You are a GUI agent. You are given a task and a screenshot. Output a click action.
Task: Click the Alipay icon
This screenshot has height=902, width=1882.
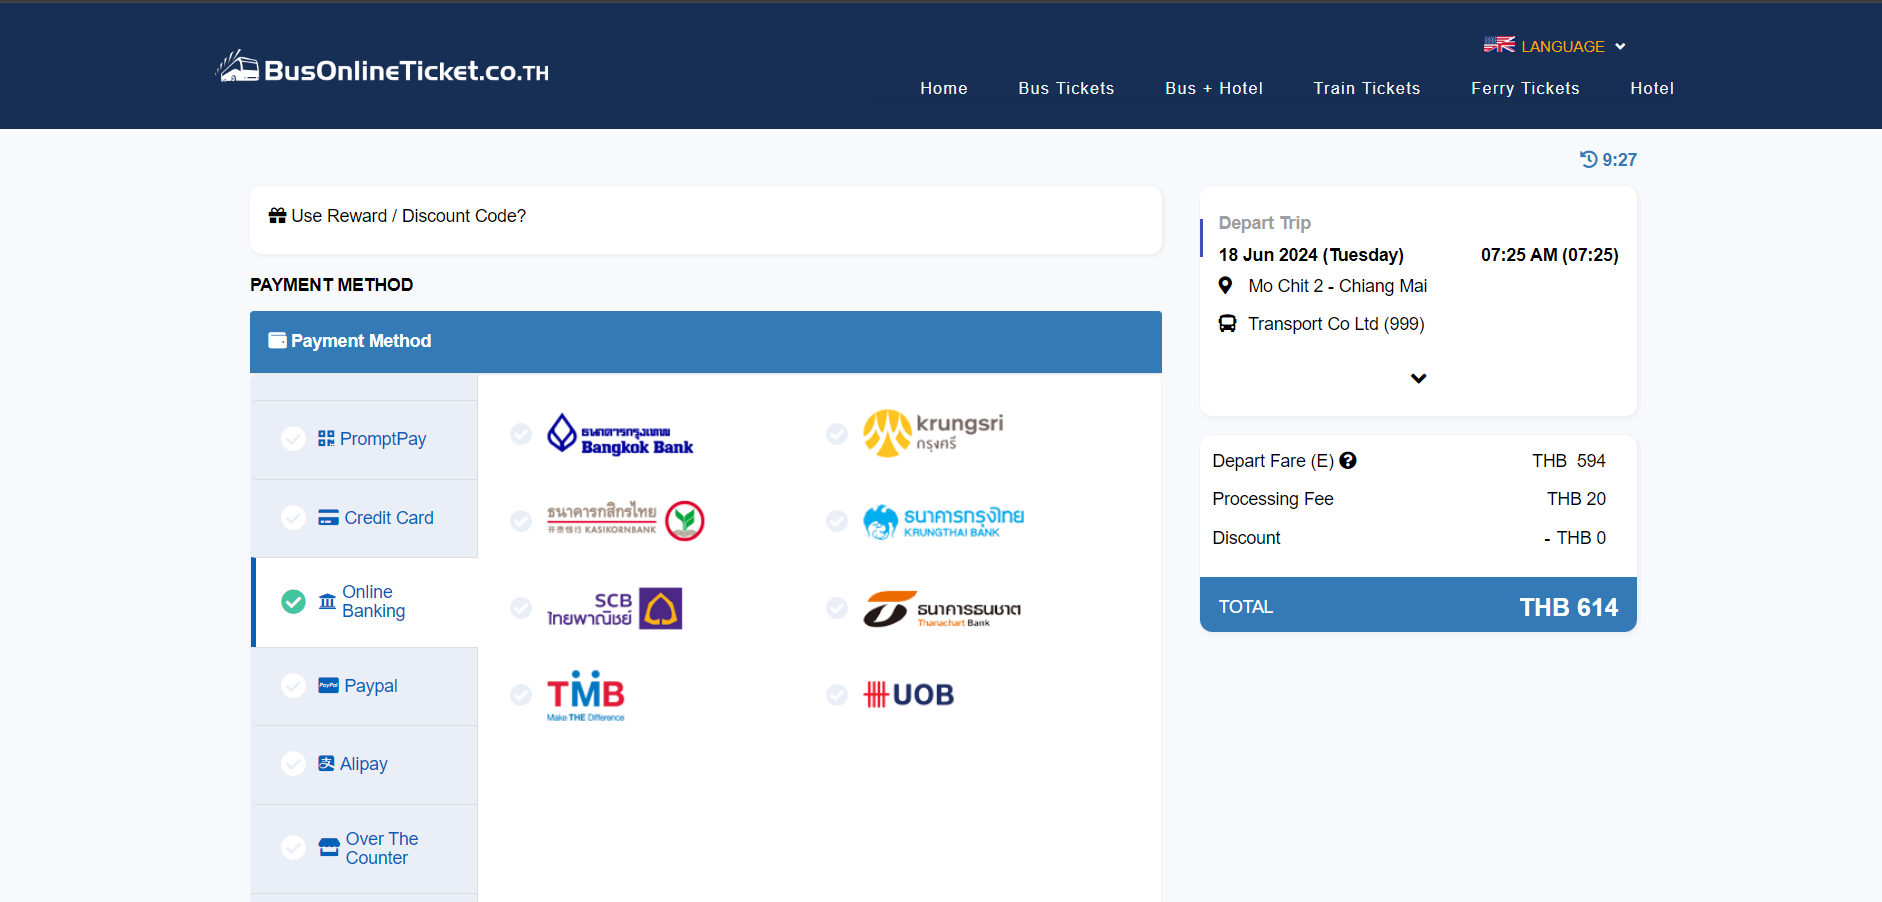click(x=326, y=763)
